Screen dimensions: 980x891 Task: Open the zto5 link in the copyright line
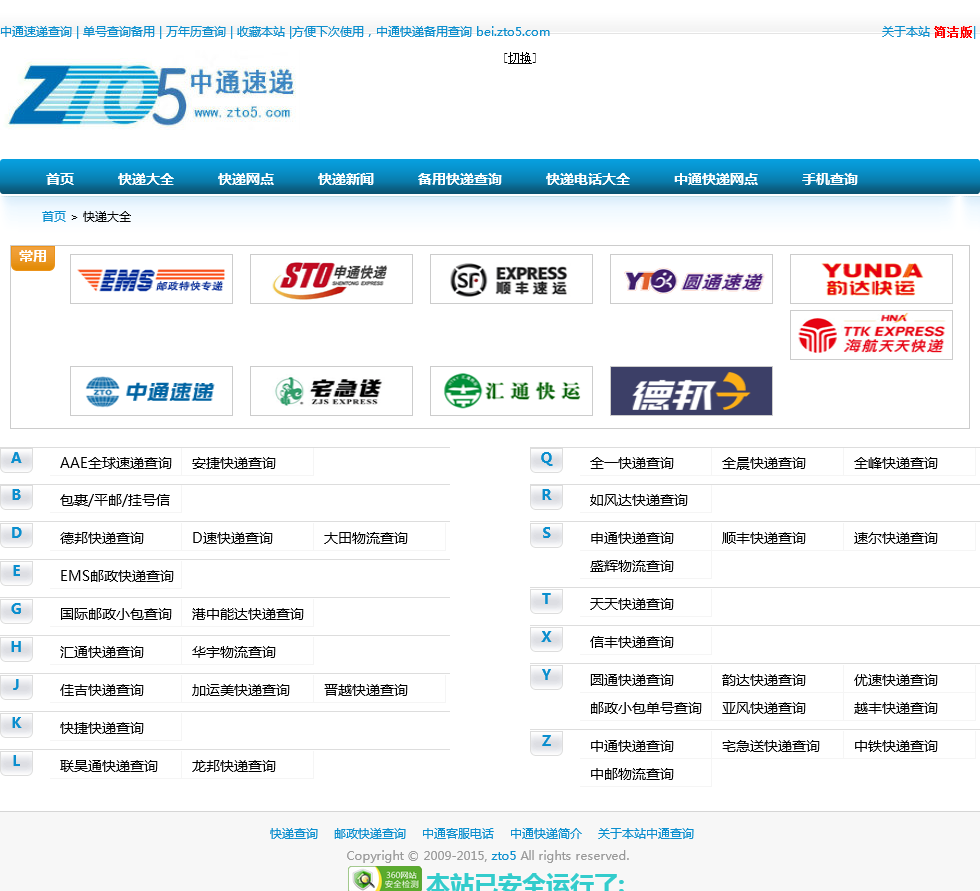click(504, 855)
